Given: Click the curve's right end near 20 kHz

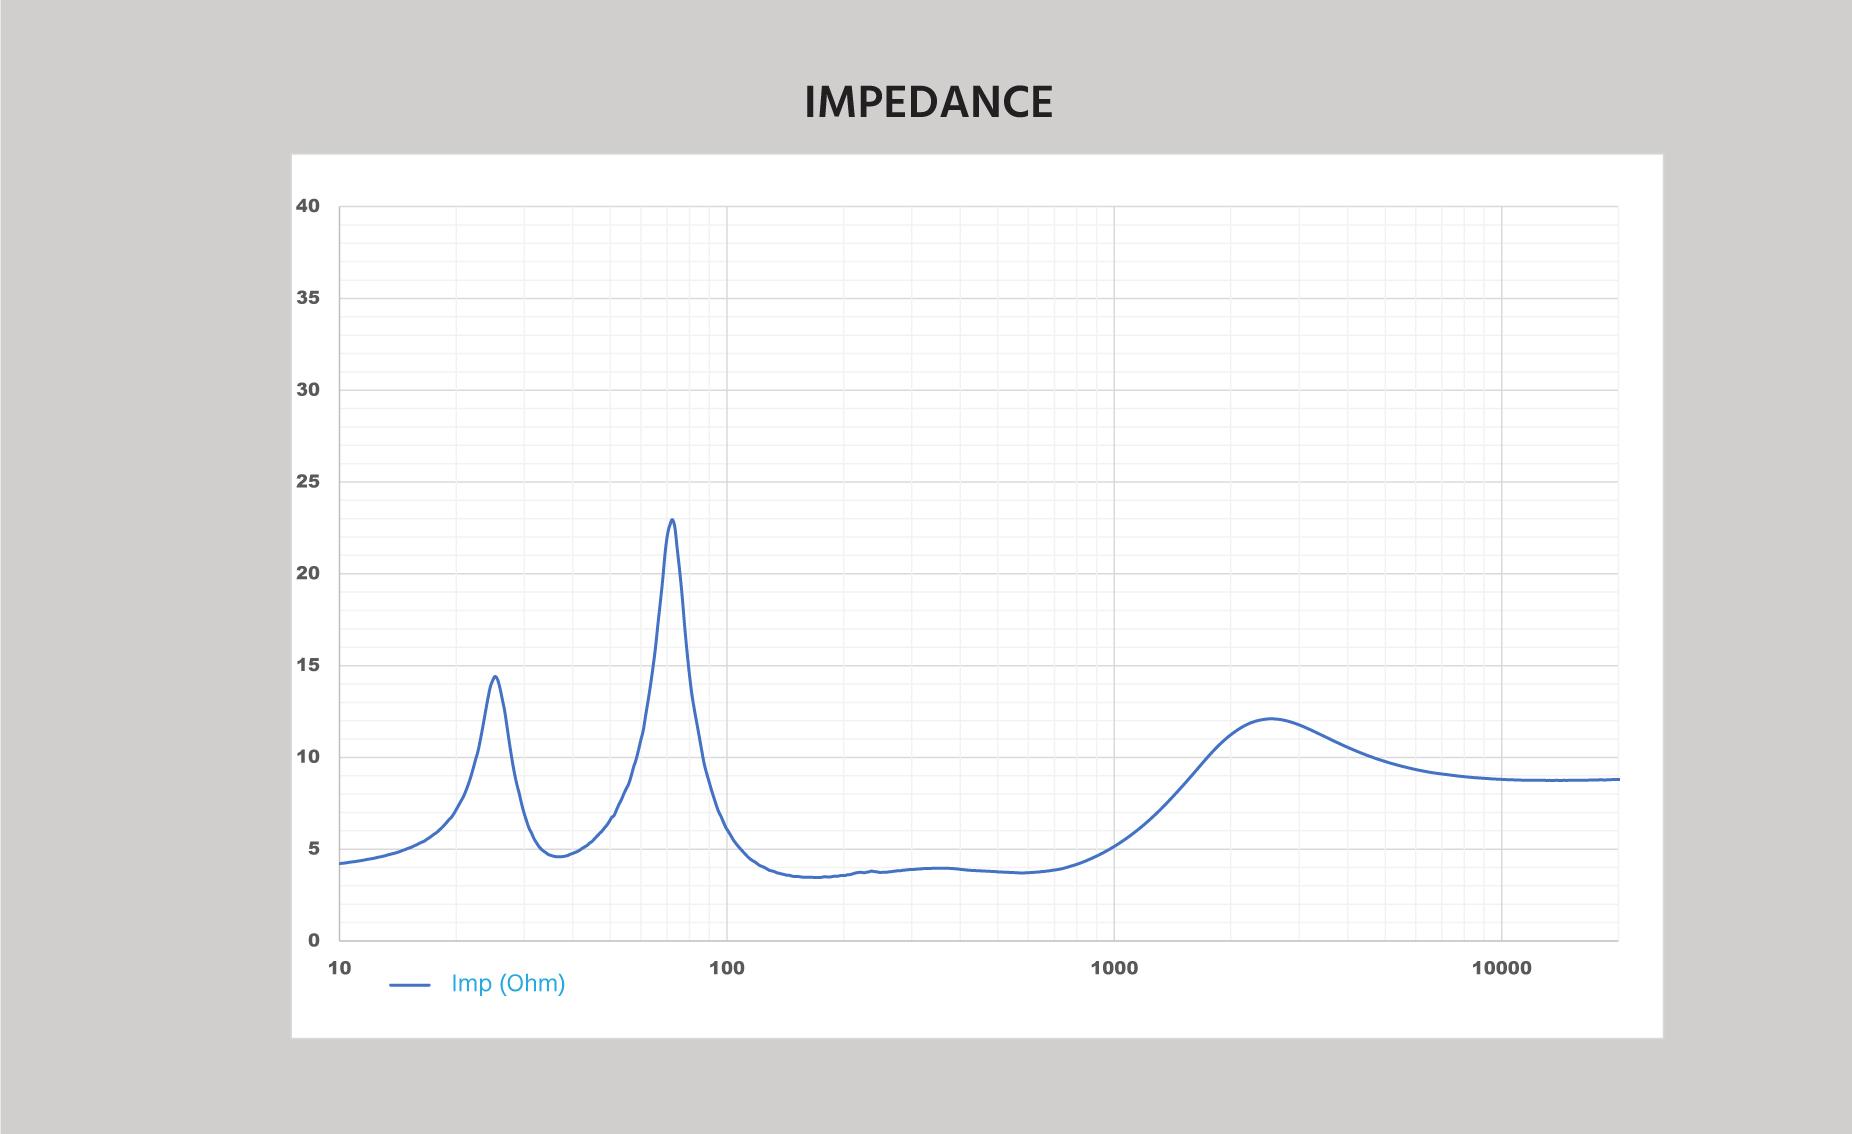Looking at the screenshot, I should point(1616,779).
